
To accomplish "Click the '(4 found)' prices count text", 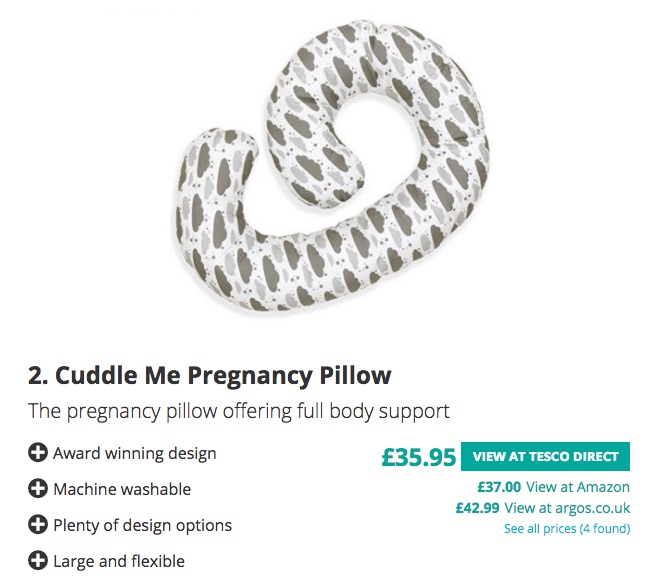I will point(604,528).
